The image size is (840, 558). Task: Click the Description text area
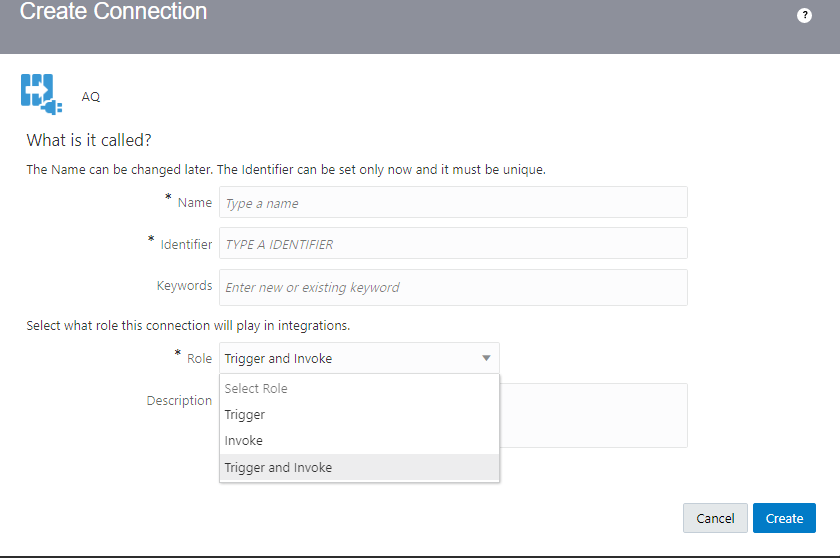[x=594, y=416]
